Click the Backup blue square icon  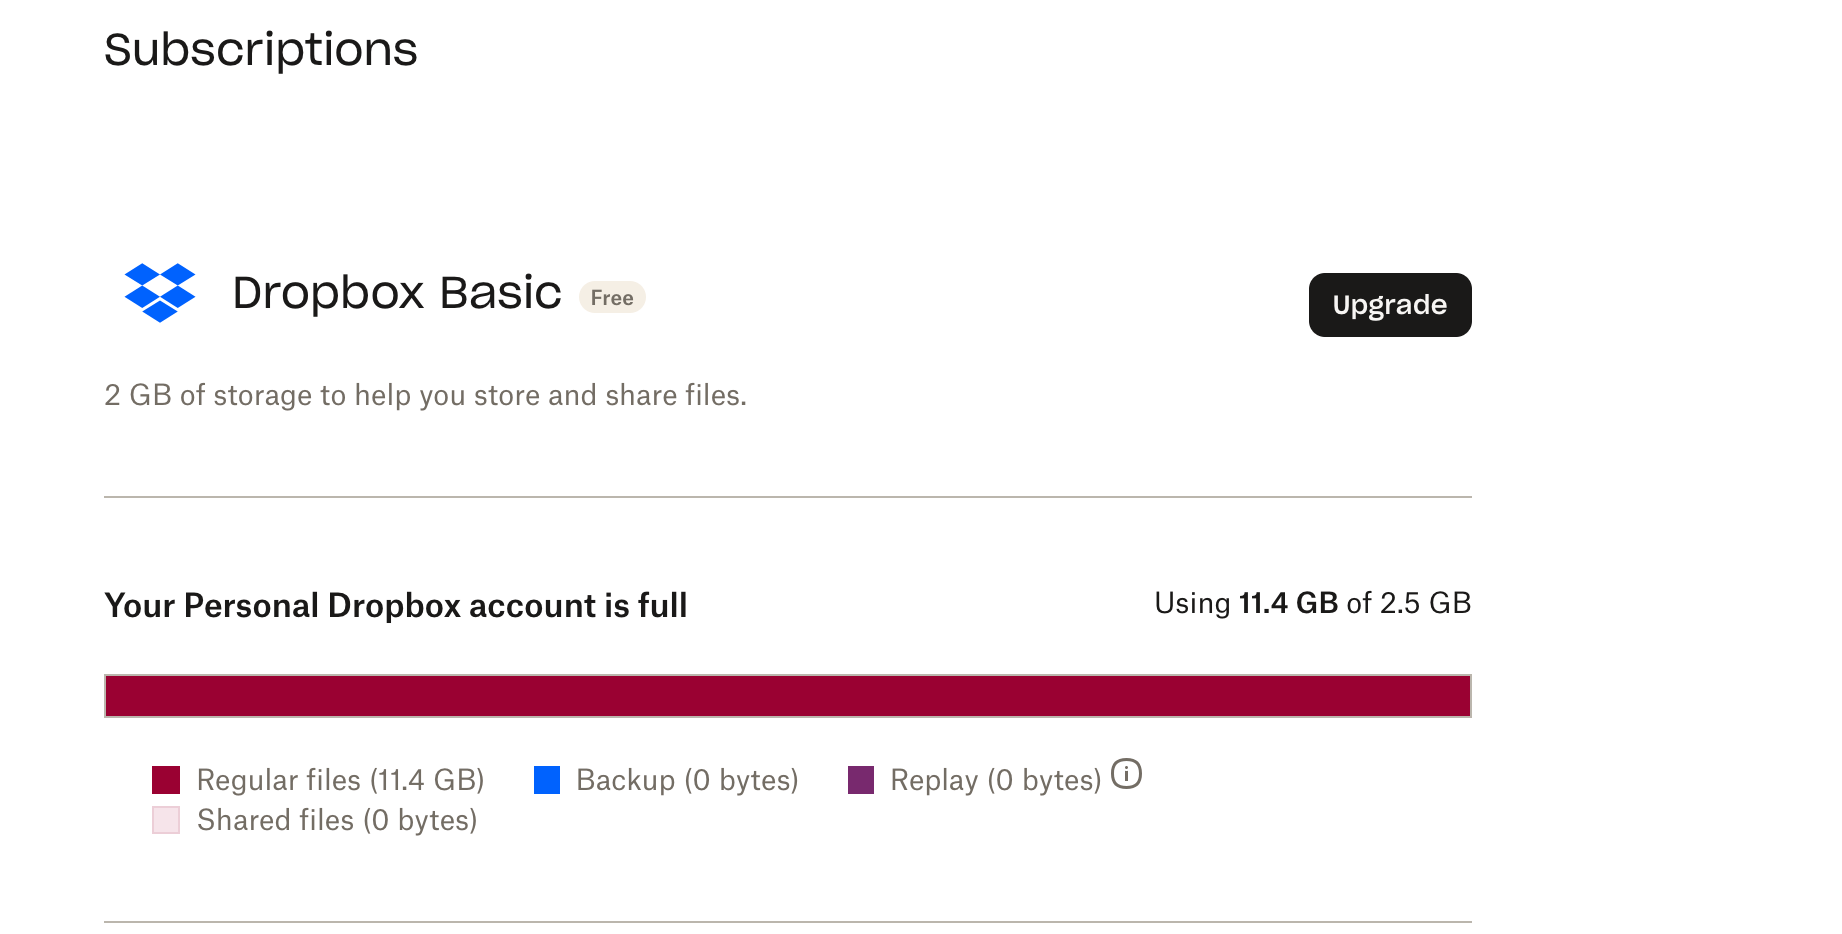click(547, 779)
